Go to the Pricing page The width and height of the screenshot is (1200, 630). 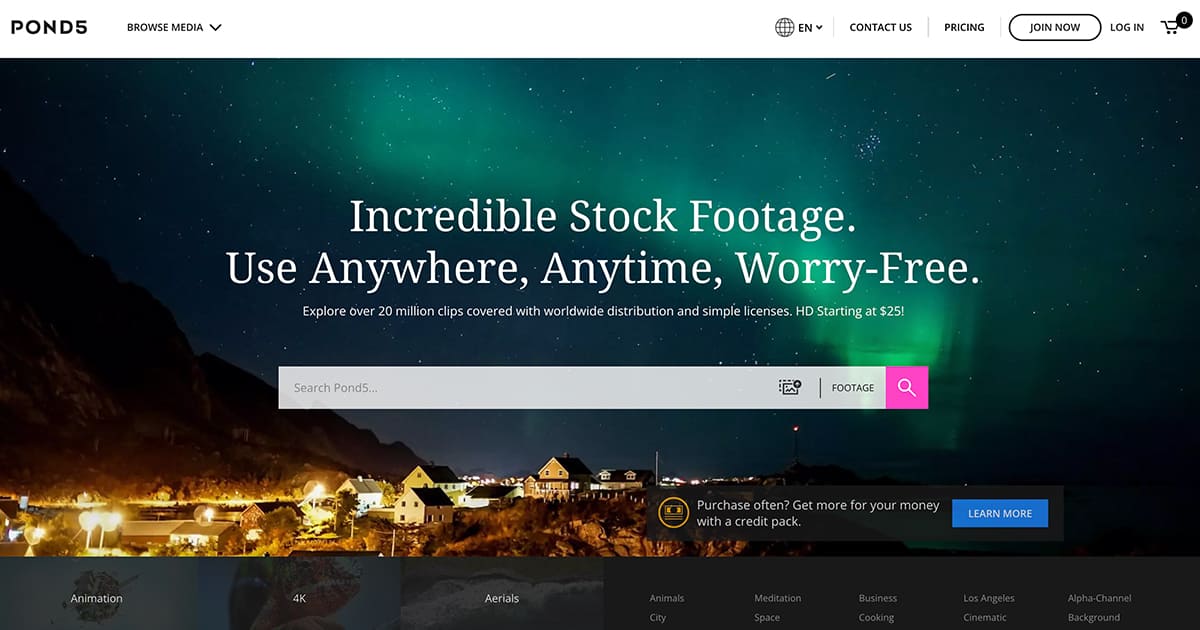(964, 28)
